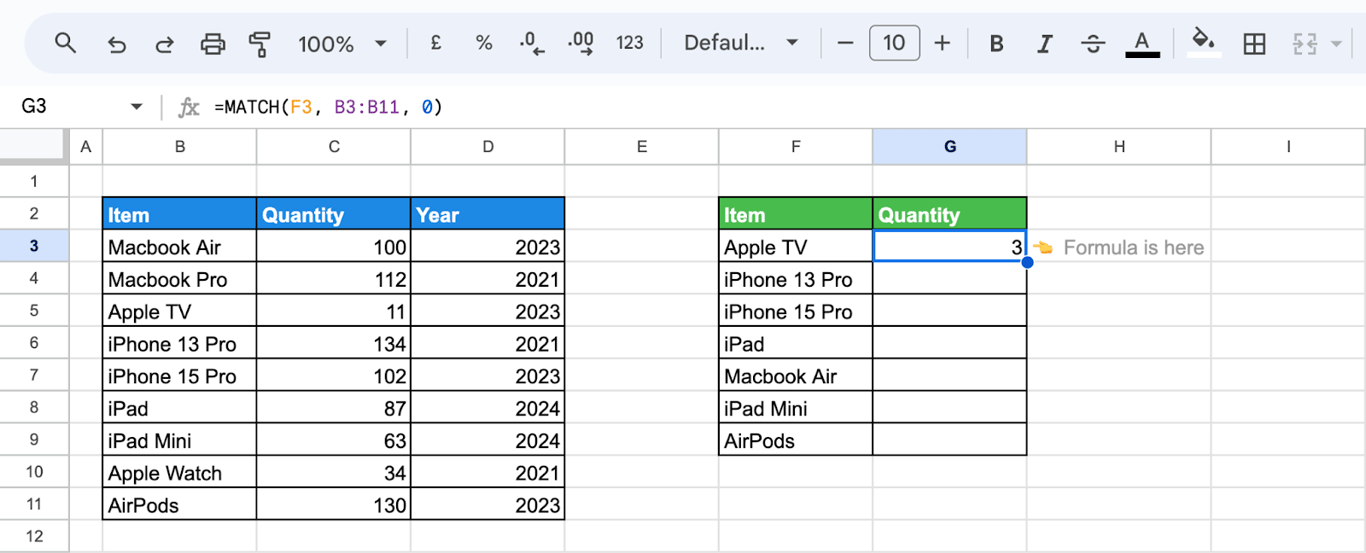Viewport: 1366px width, 553px height.
Task: Click the merge cells icon
Action: point(1305,43)
